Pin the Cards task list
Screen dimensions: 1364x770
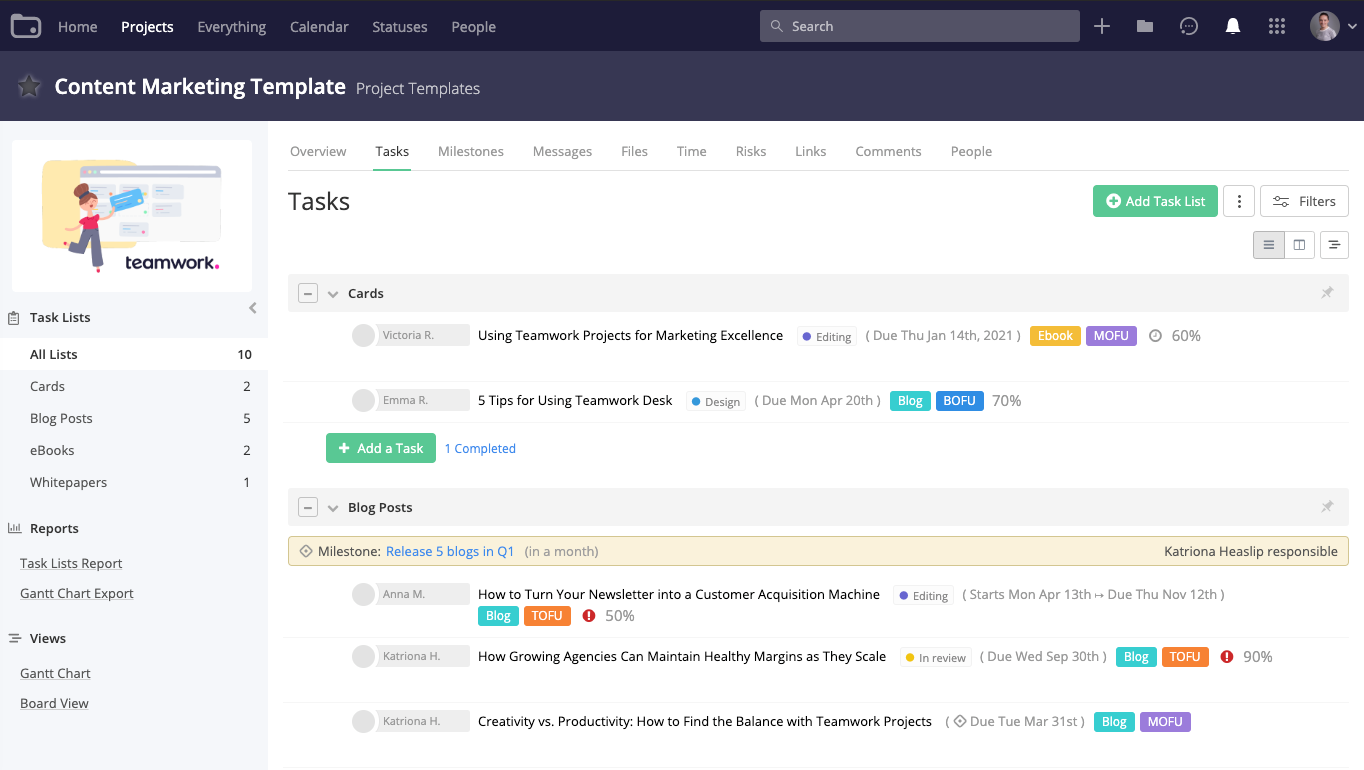(1327, 293)
